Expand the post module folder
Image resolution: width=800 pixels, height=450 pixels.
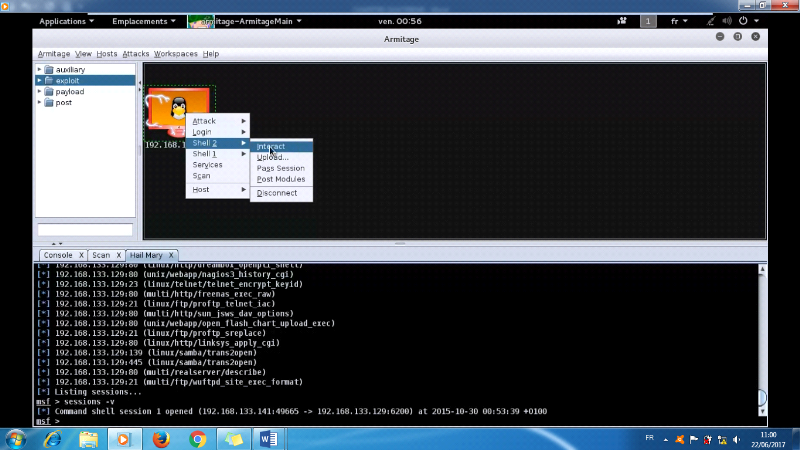pos(40,102)
